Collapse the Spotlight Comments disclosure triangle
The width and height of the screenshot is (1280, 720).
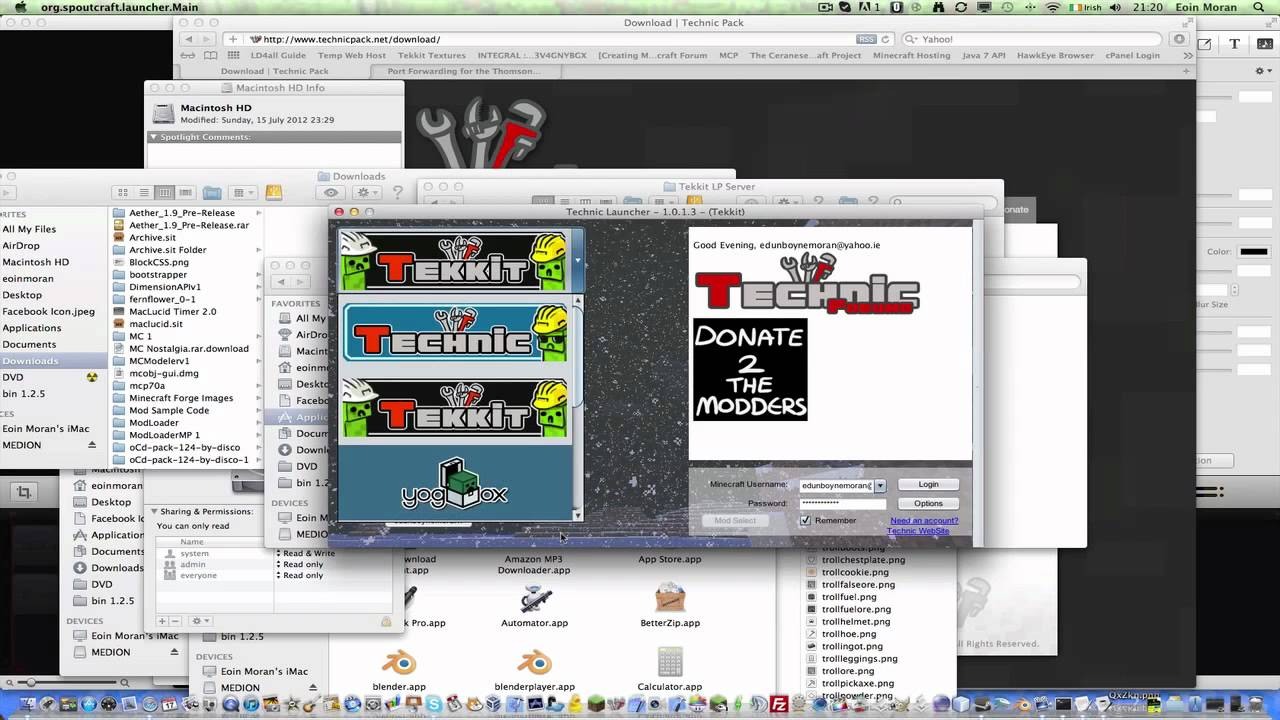pos(154,137)
